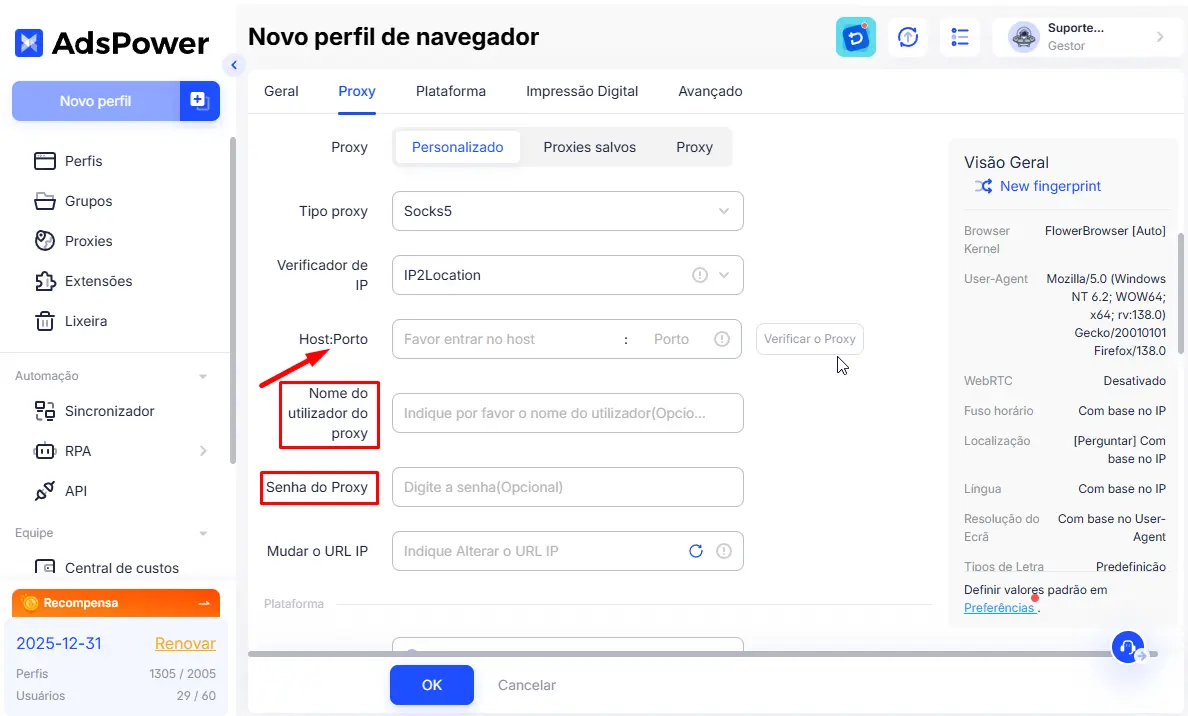The image size is (1188, 716).
Task: Click the Recompensa arrow icon
Action: pyautogui.click(x=204, y=603)
